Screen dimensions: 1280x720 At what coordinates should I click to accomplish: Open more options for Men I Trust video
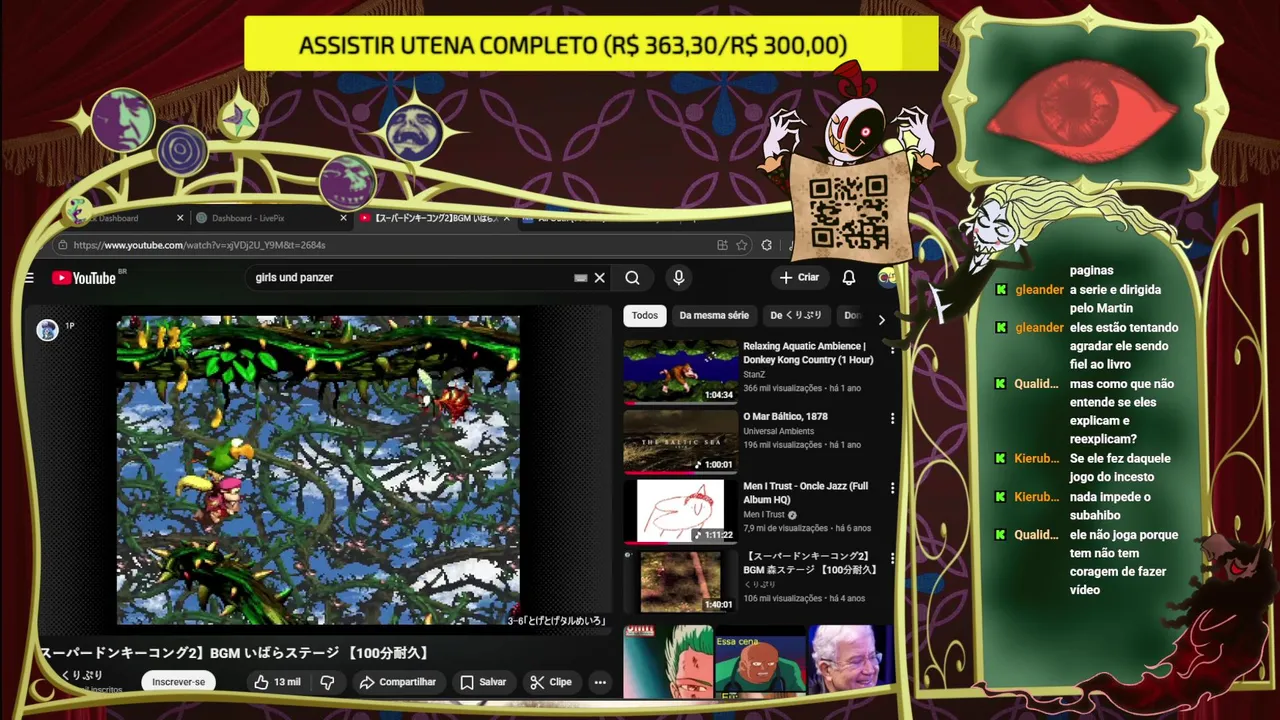pos(892,489)
